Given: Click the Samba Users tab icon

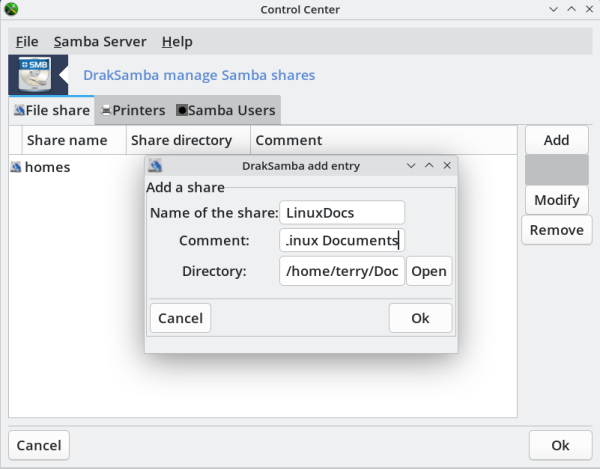Looking at the screenshot, I should point(181,111).
